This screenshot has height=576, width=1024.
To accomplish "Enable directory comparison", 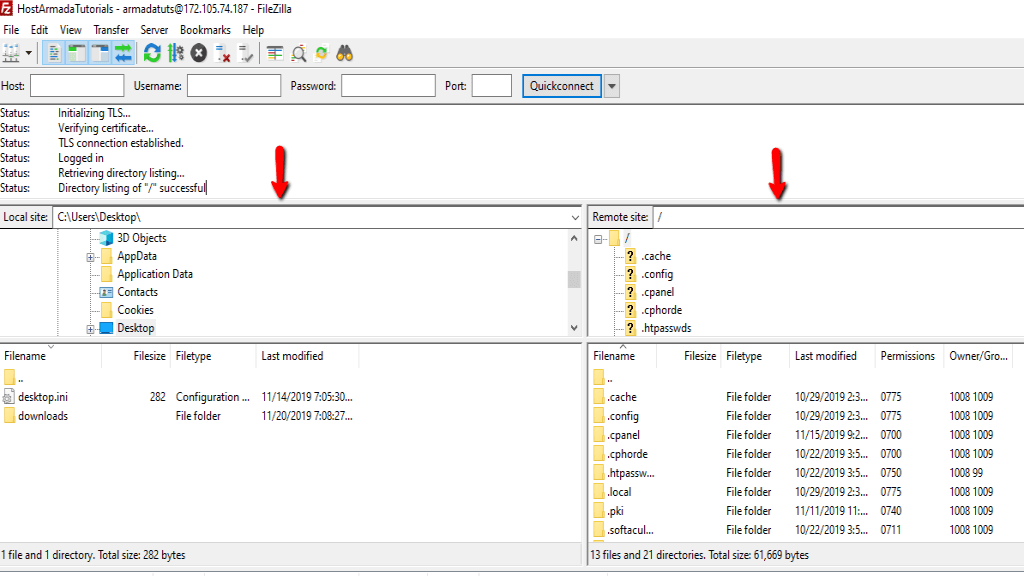I will point(298,52).
